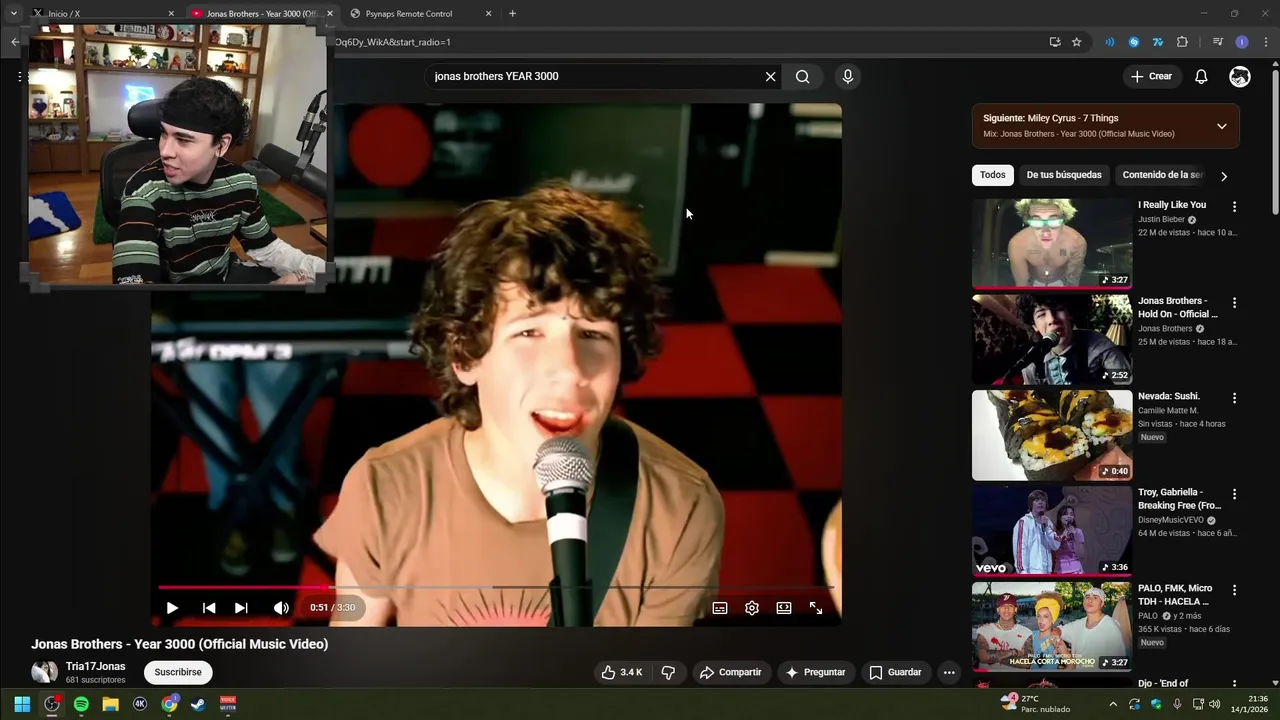Image resolution: width=1280 pixels, height=720 pixels.
Task: Open the 7TV extension icon
Action: coord(1158,42)
